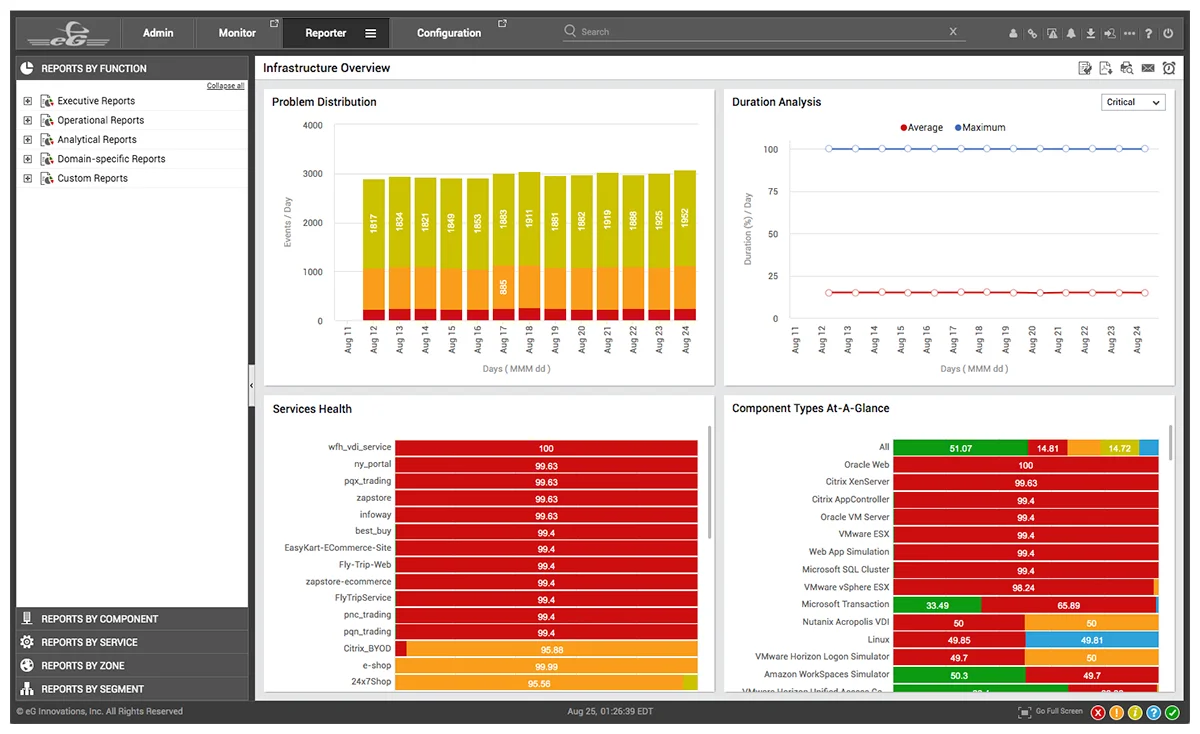Click the sign-in arrow icon
1200x734 pixels.
[x=1110, y=33]
